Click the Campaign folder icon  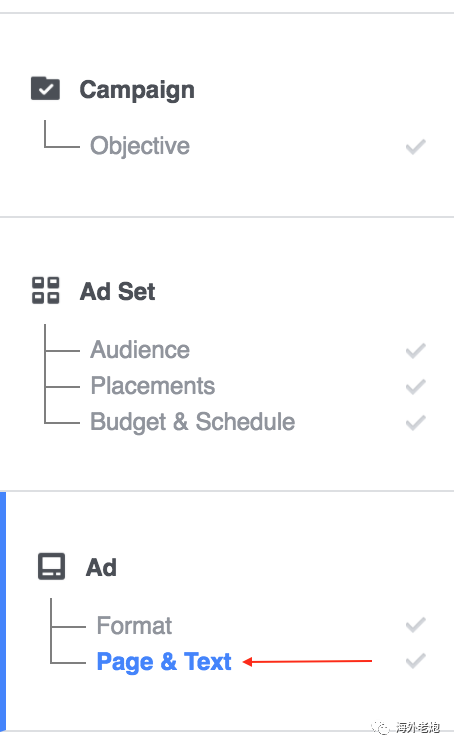pos(45,88)
